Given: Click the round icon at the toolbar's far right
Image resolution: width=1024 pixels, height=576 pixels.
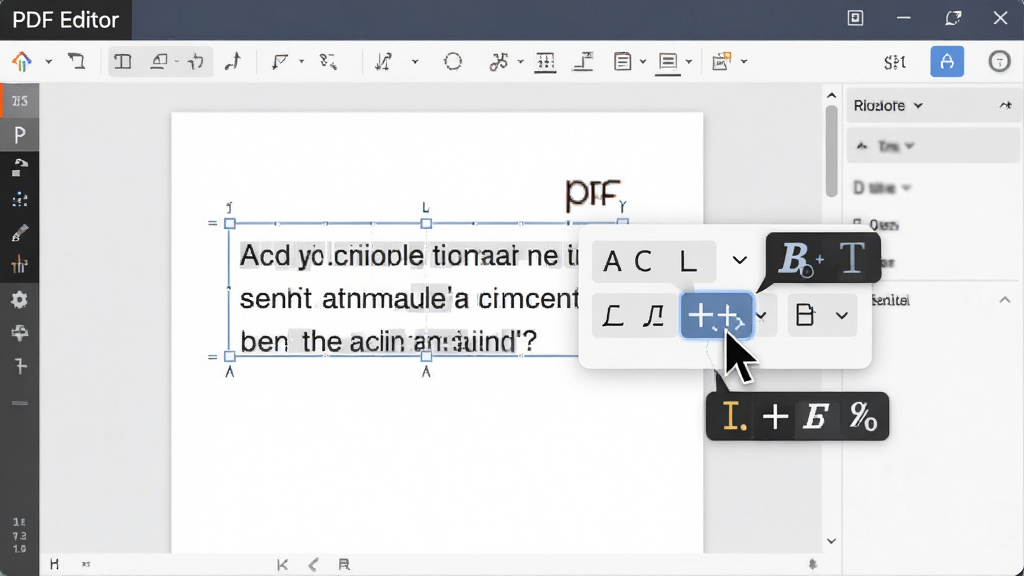Looking at the screenshot, I should tap(999, 62).
